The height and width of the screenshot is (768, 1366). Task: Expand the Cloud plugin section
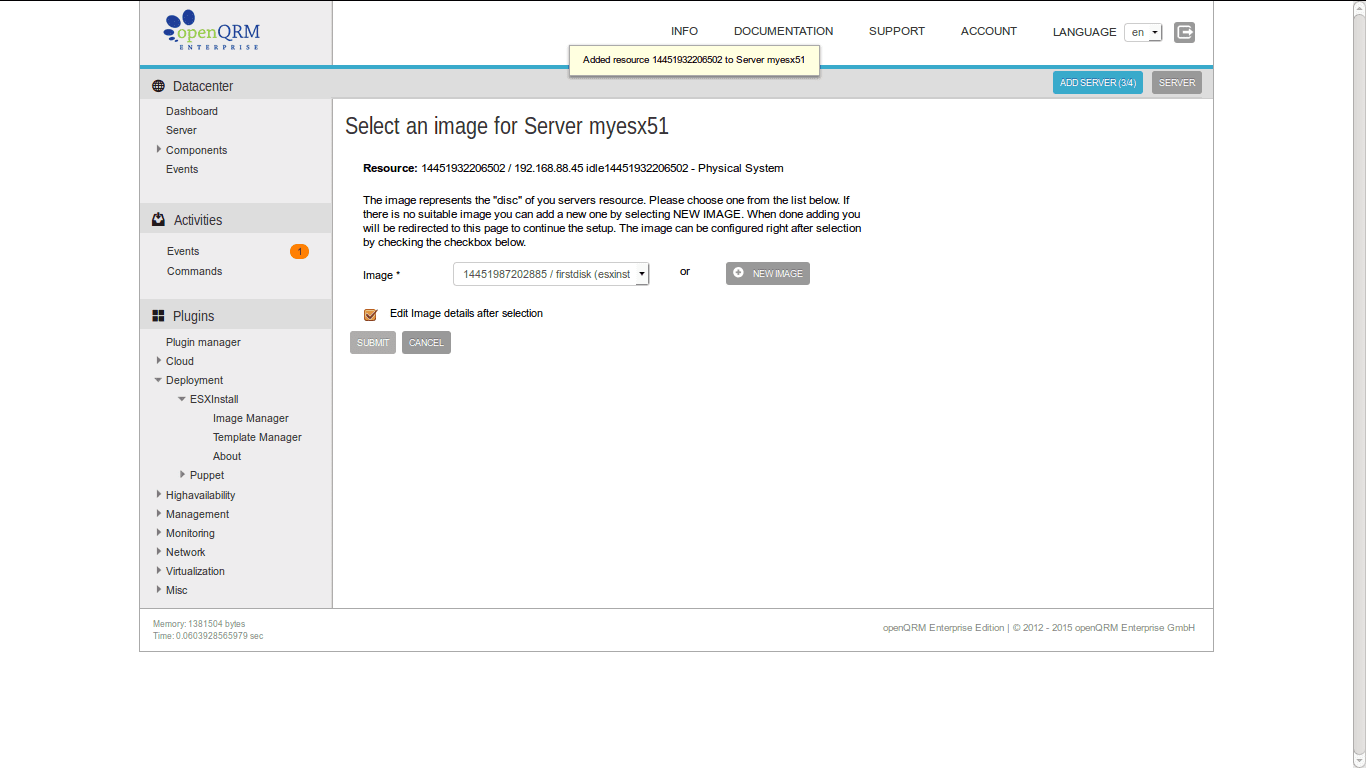click(x=159, y=361)
